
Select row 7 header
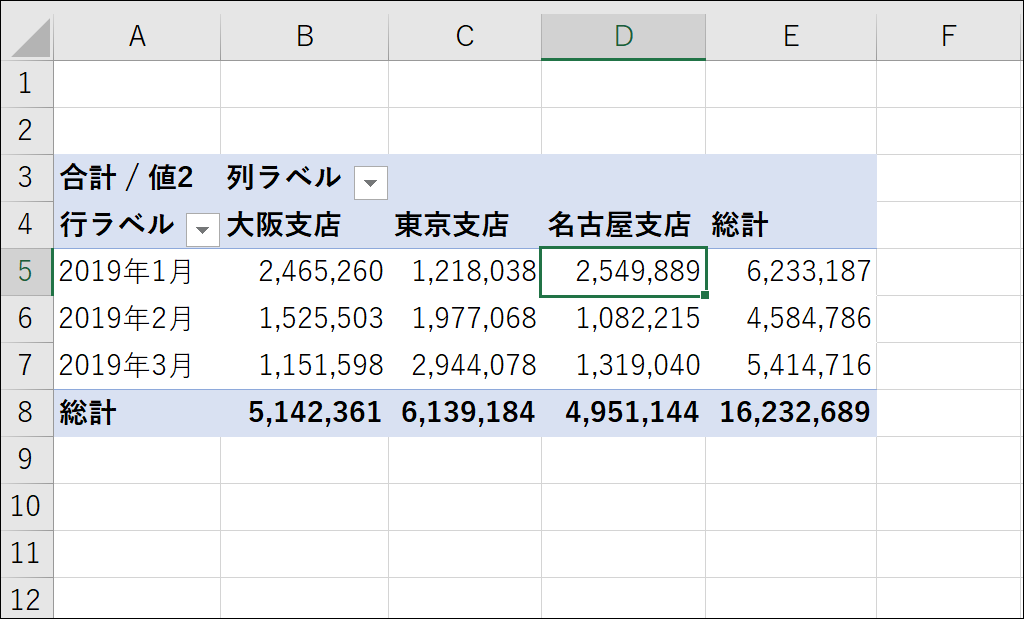tap(26, 366)
